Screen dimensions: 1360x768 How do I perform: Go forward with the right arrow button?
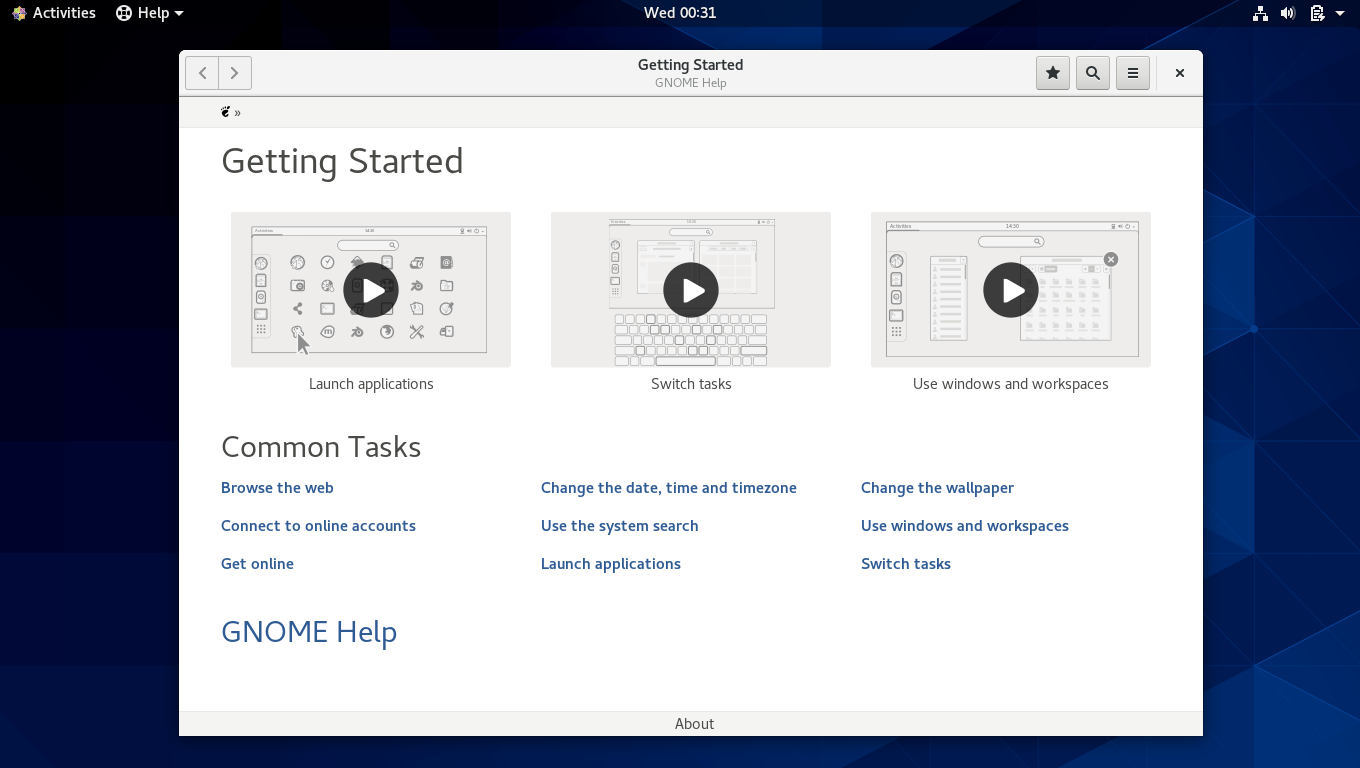click(x=235, y=73)
